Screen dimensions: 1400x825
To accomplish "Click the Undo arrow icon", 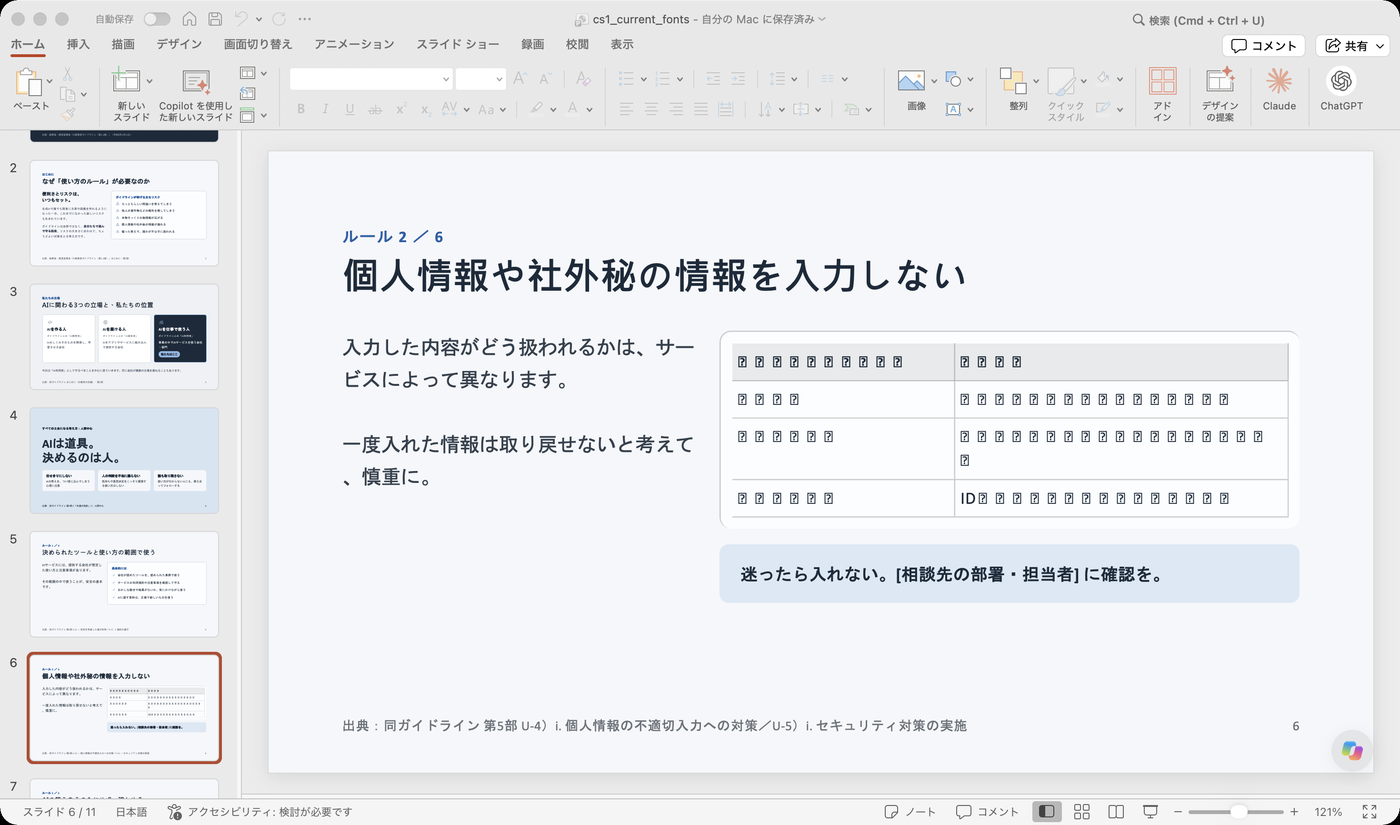I will [241, 19].
